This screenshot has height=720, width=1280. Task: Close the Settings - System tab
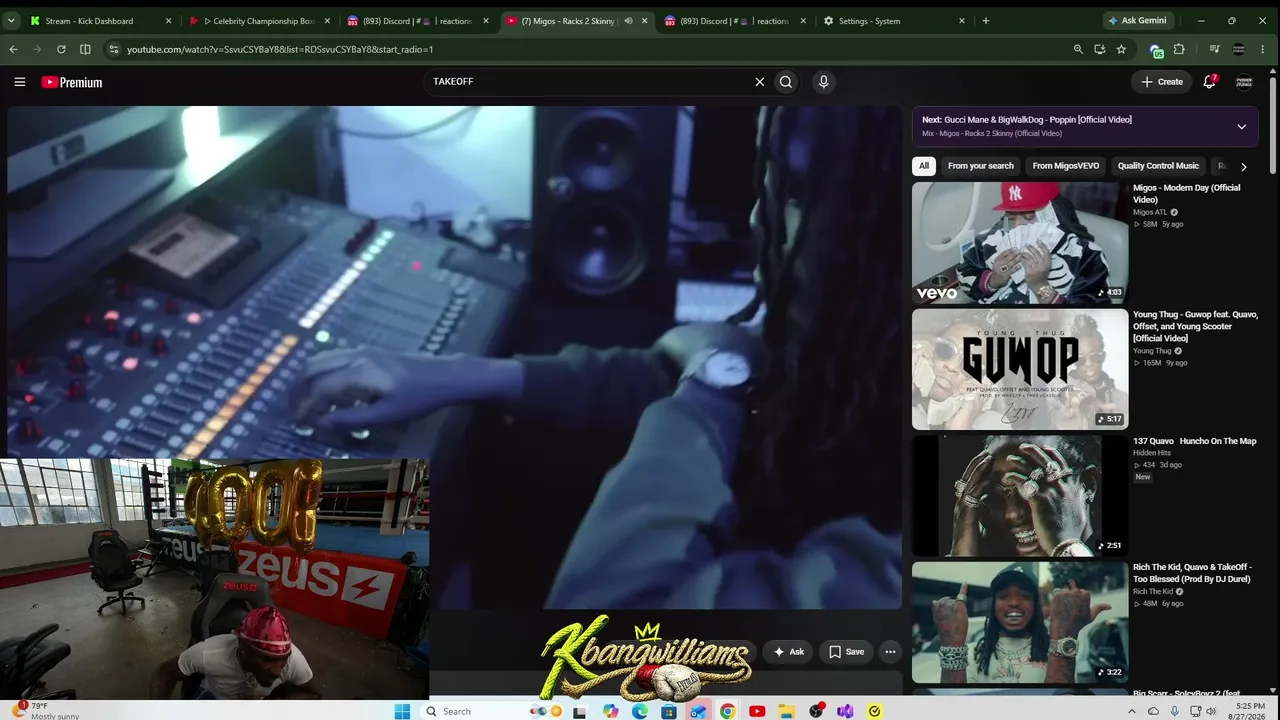click(x=962, y=21)
